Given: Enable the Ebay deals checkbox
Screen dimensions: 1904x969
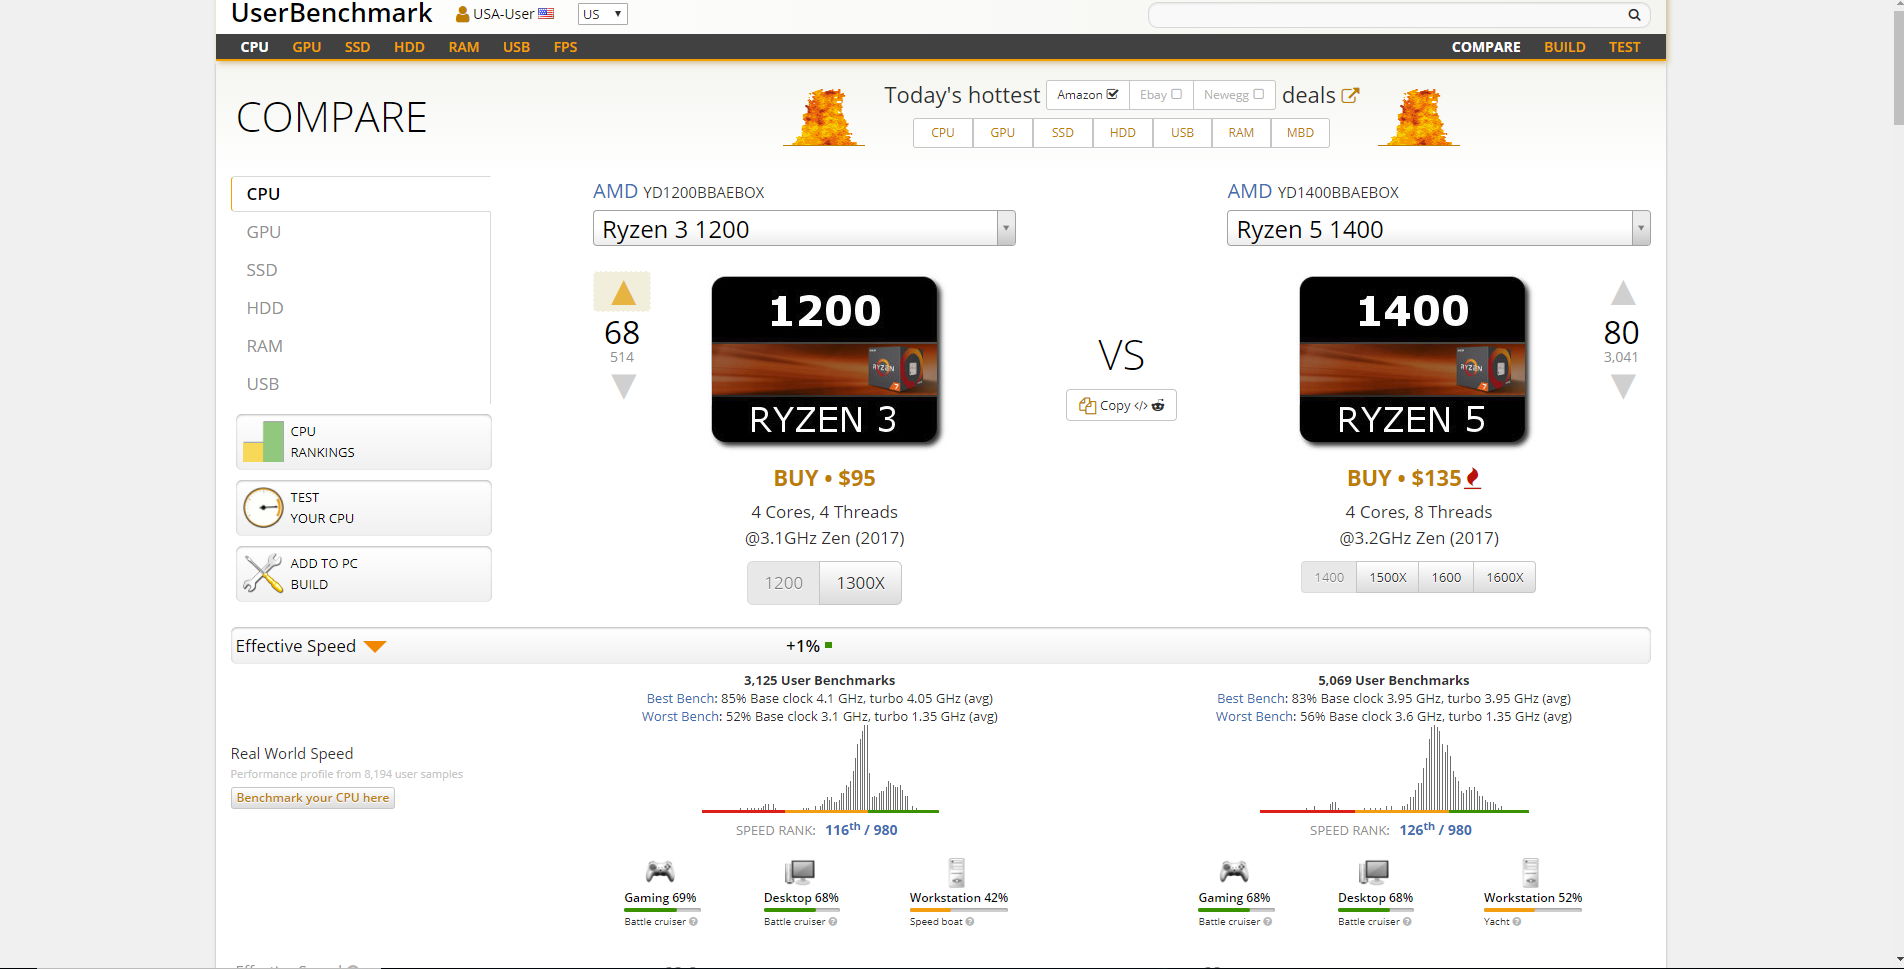Looking at the screenshot, I should 1176,94.
